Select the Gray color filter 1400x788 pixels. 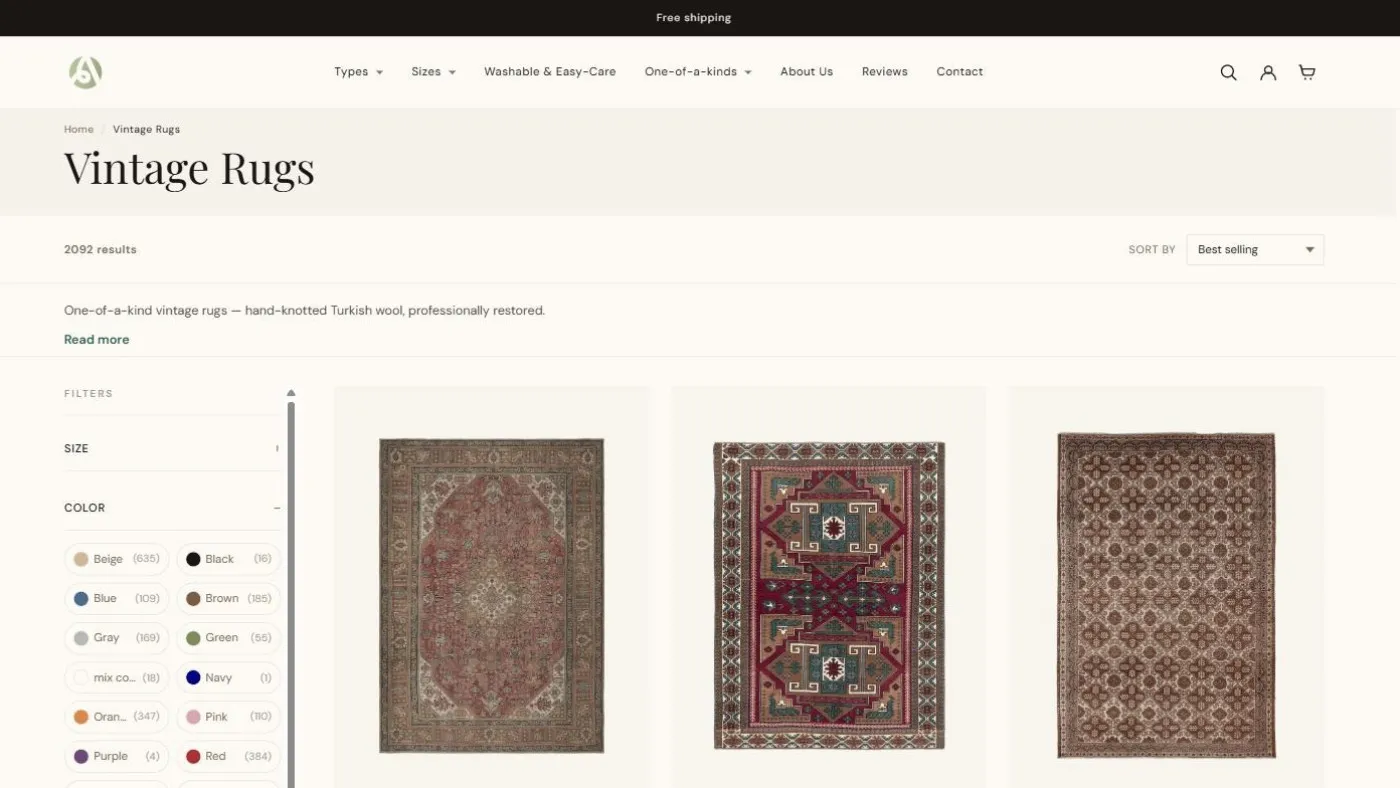point(116,637)
